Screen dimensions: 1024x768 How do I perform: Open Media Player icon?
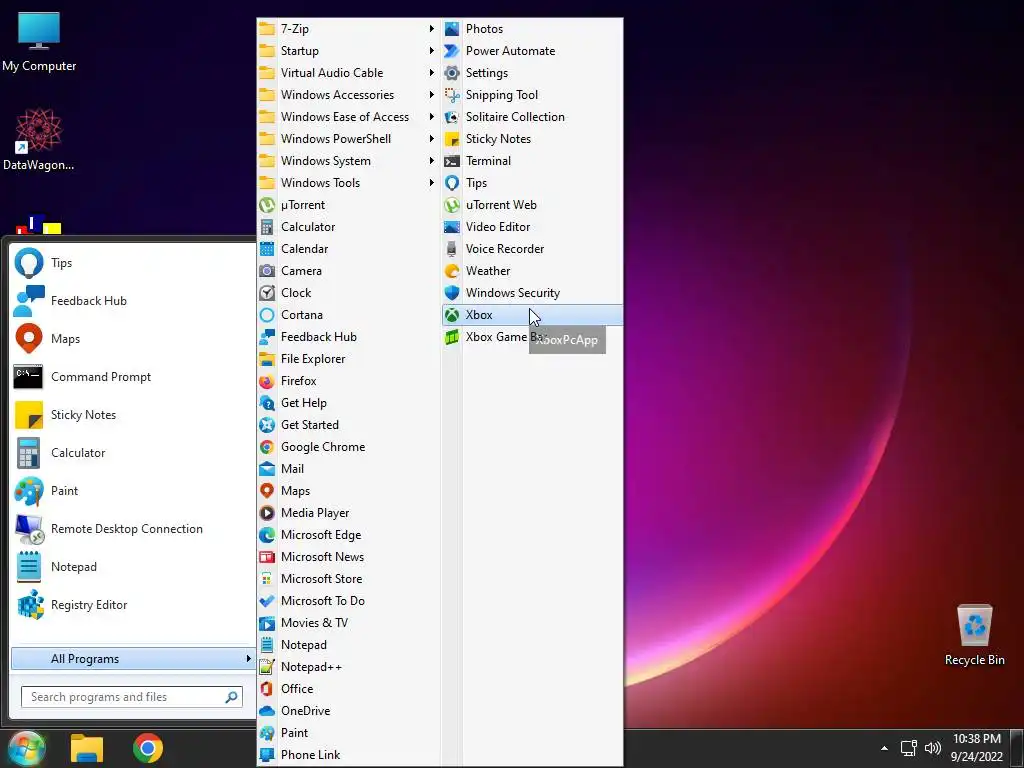coord(267,513)
